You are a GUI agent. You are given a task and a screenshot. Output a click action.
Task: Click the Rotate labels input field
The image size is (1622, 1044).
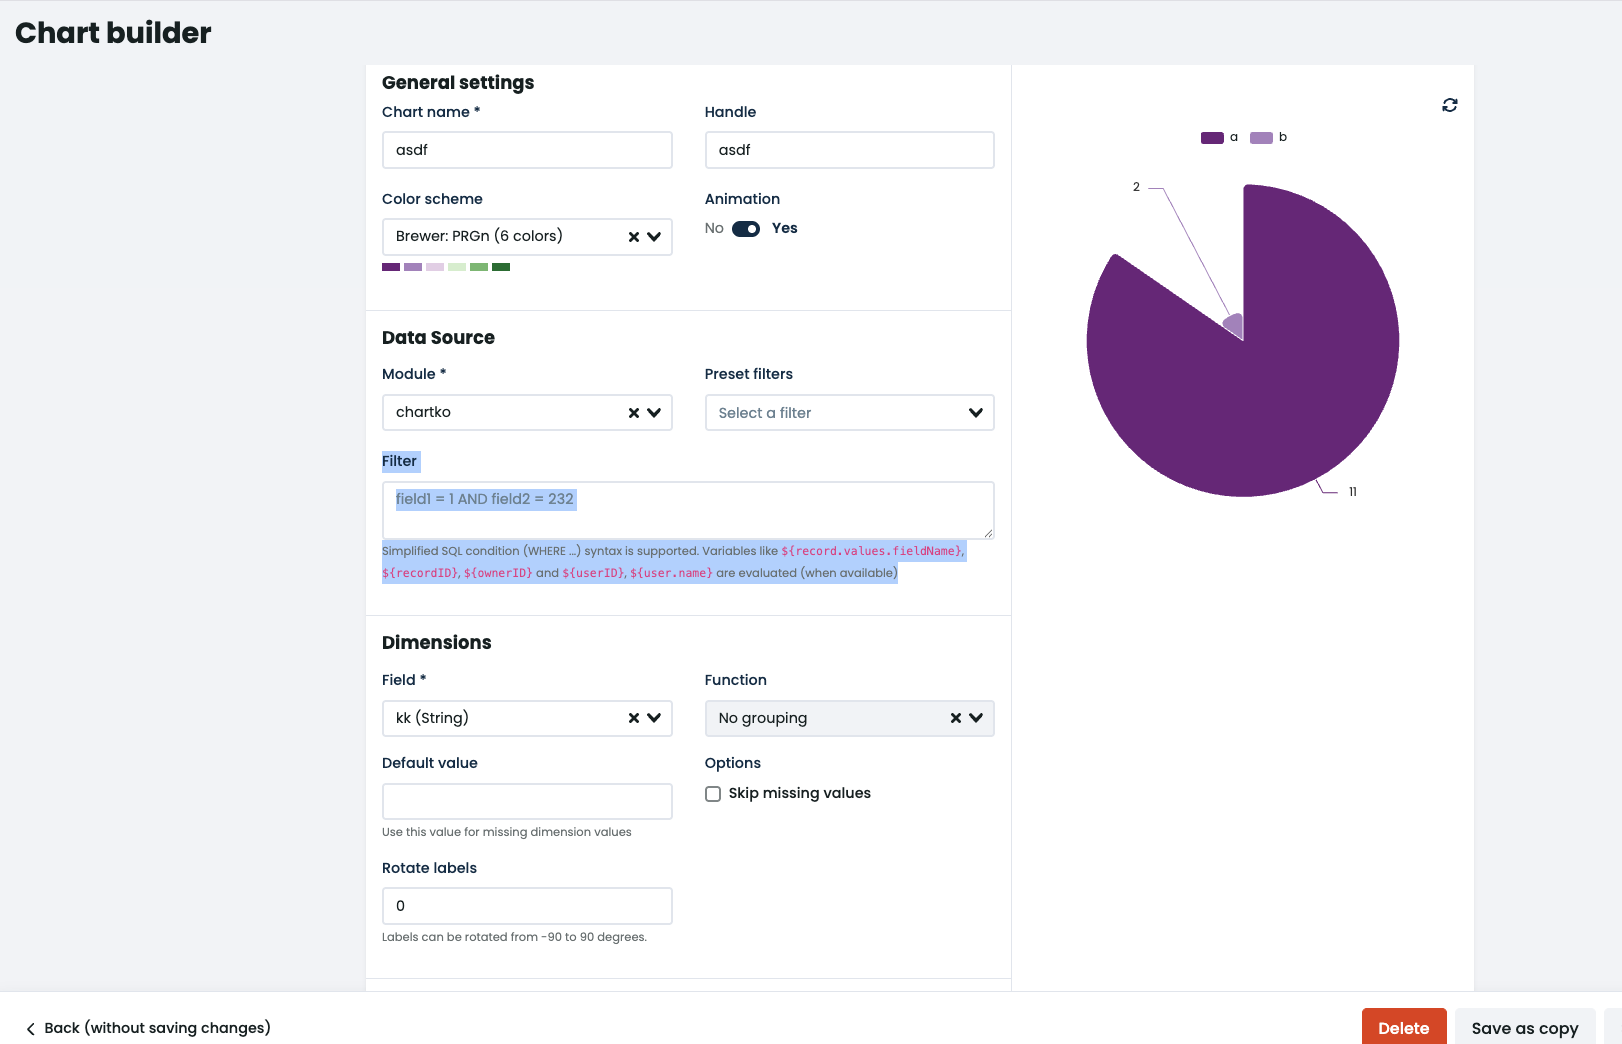pos(527,906)
